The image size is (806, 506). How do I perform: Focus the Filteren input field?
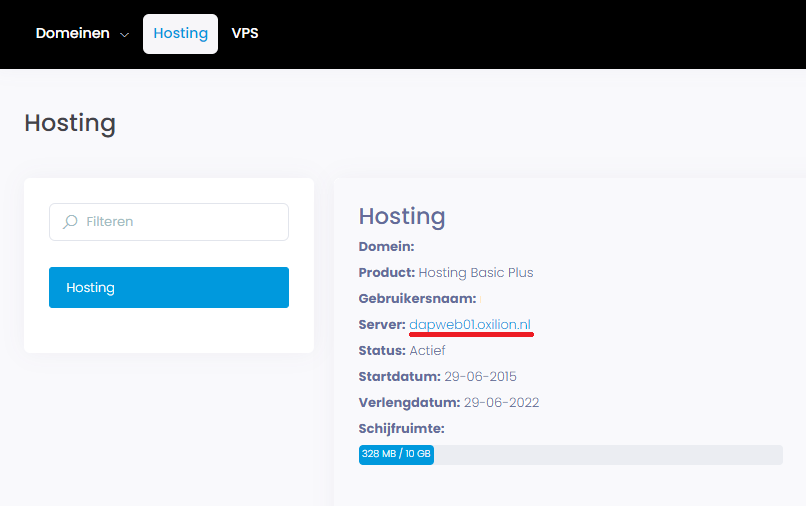pyautogui.click(x=169, y=222)
